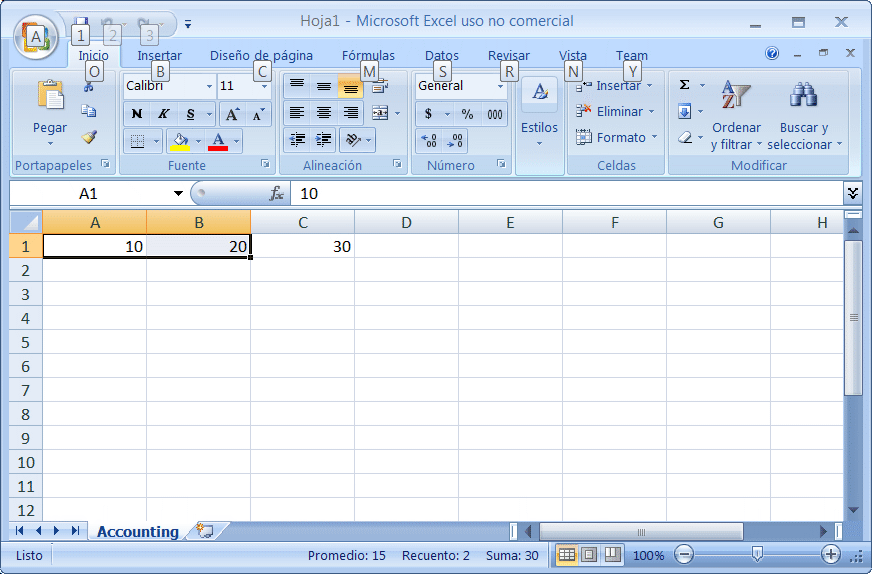
Task: Click the Formato cells button
Action: 617,137
